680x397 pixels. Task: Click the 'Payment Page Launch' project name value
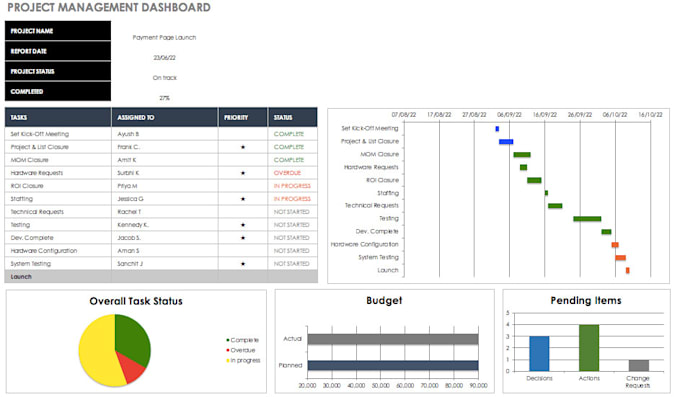tap(164, 38)
